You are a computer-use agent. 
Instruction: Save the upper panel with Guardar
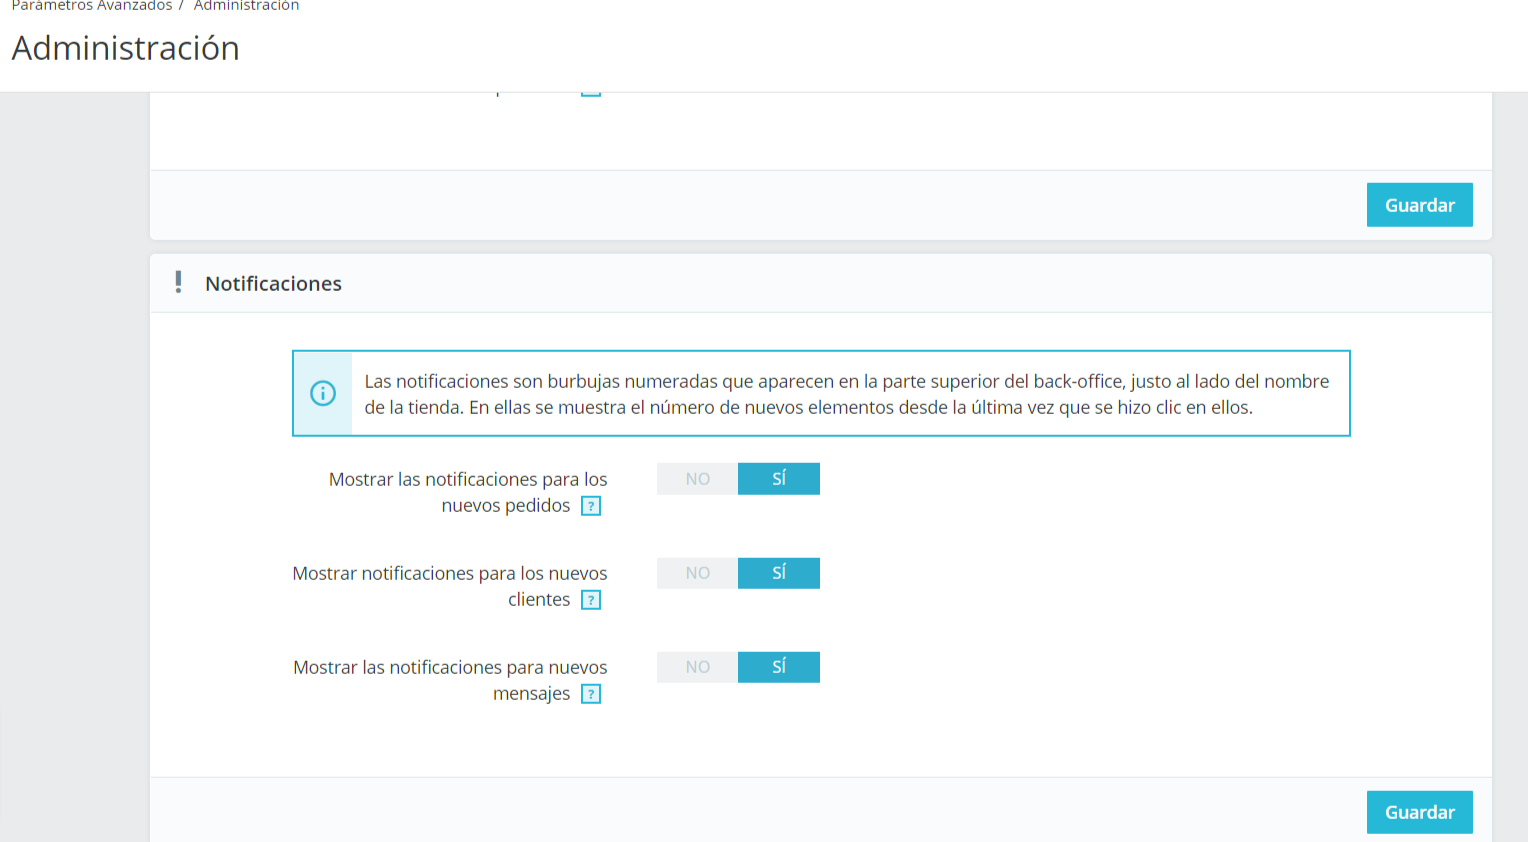pyautogui.click(x=1420, y=205)
